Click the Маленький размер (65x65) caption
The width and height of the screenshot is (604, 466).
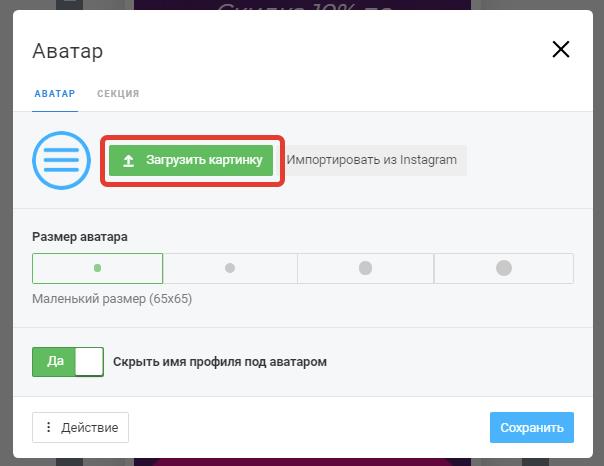coord(112,299)
